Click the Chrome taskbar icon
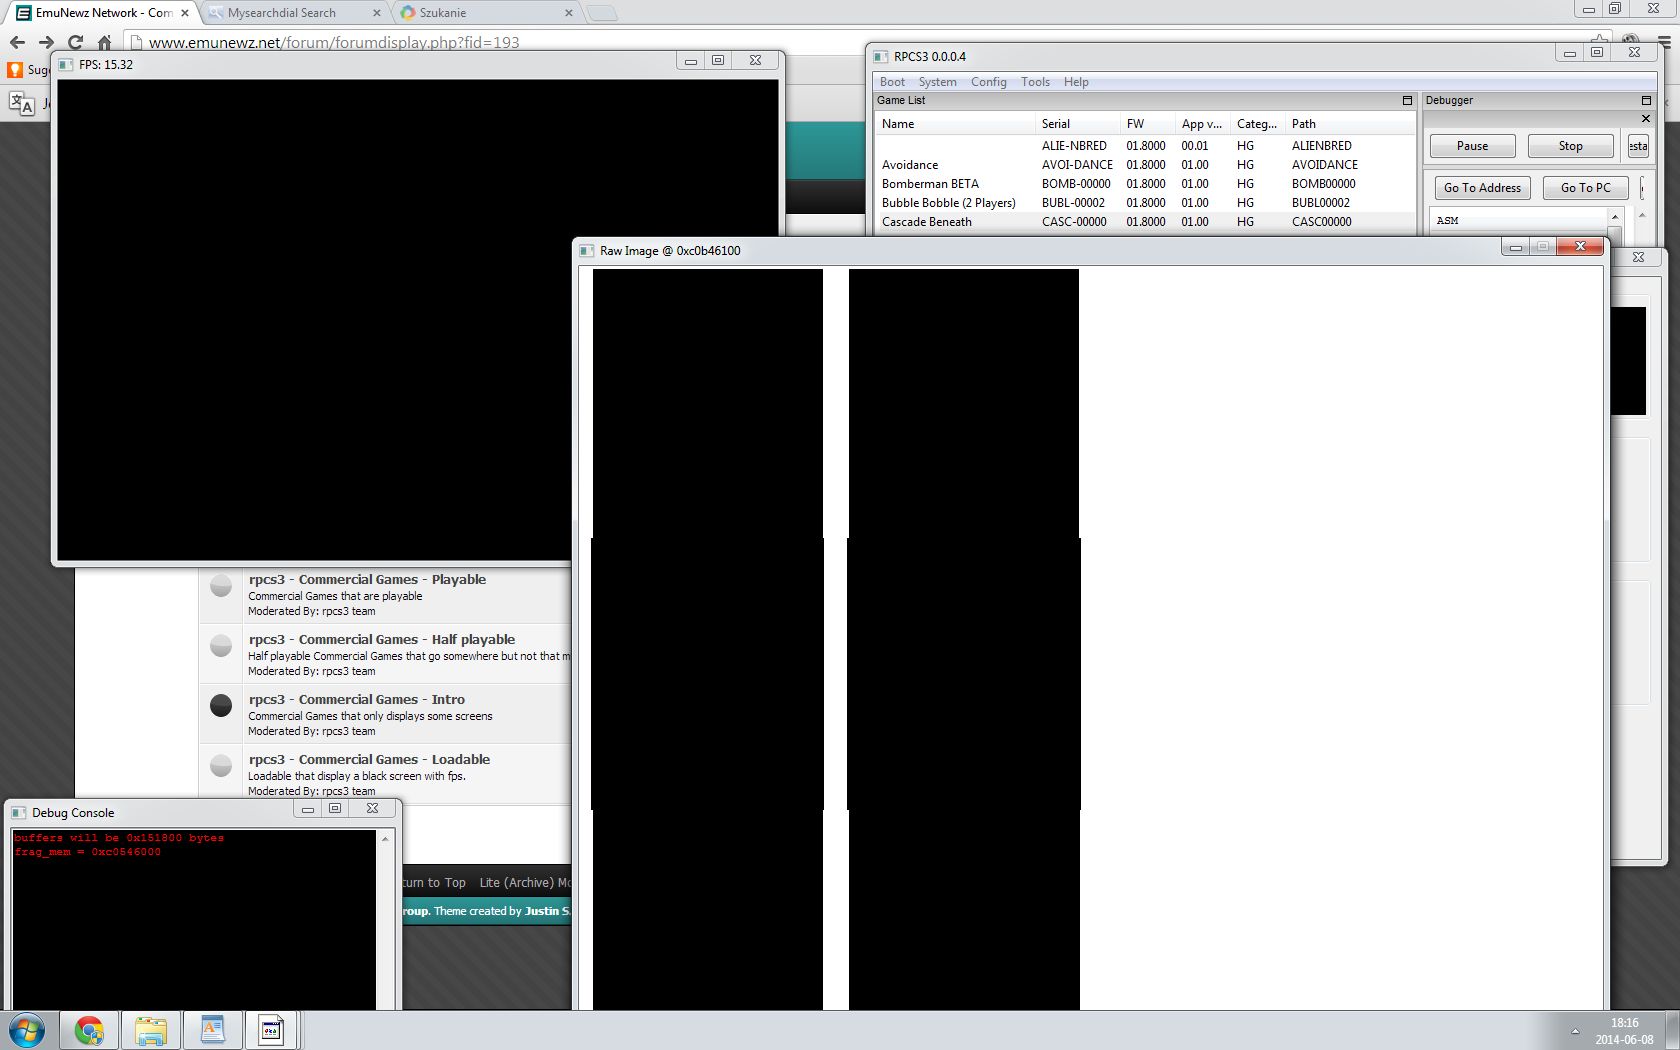Image resolution: width=1680 pixels, height=1050 pixels. (x=89, y=1030)
